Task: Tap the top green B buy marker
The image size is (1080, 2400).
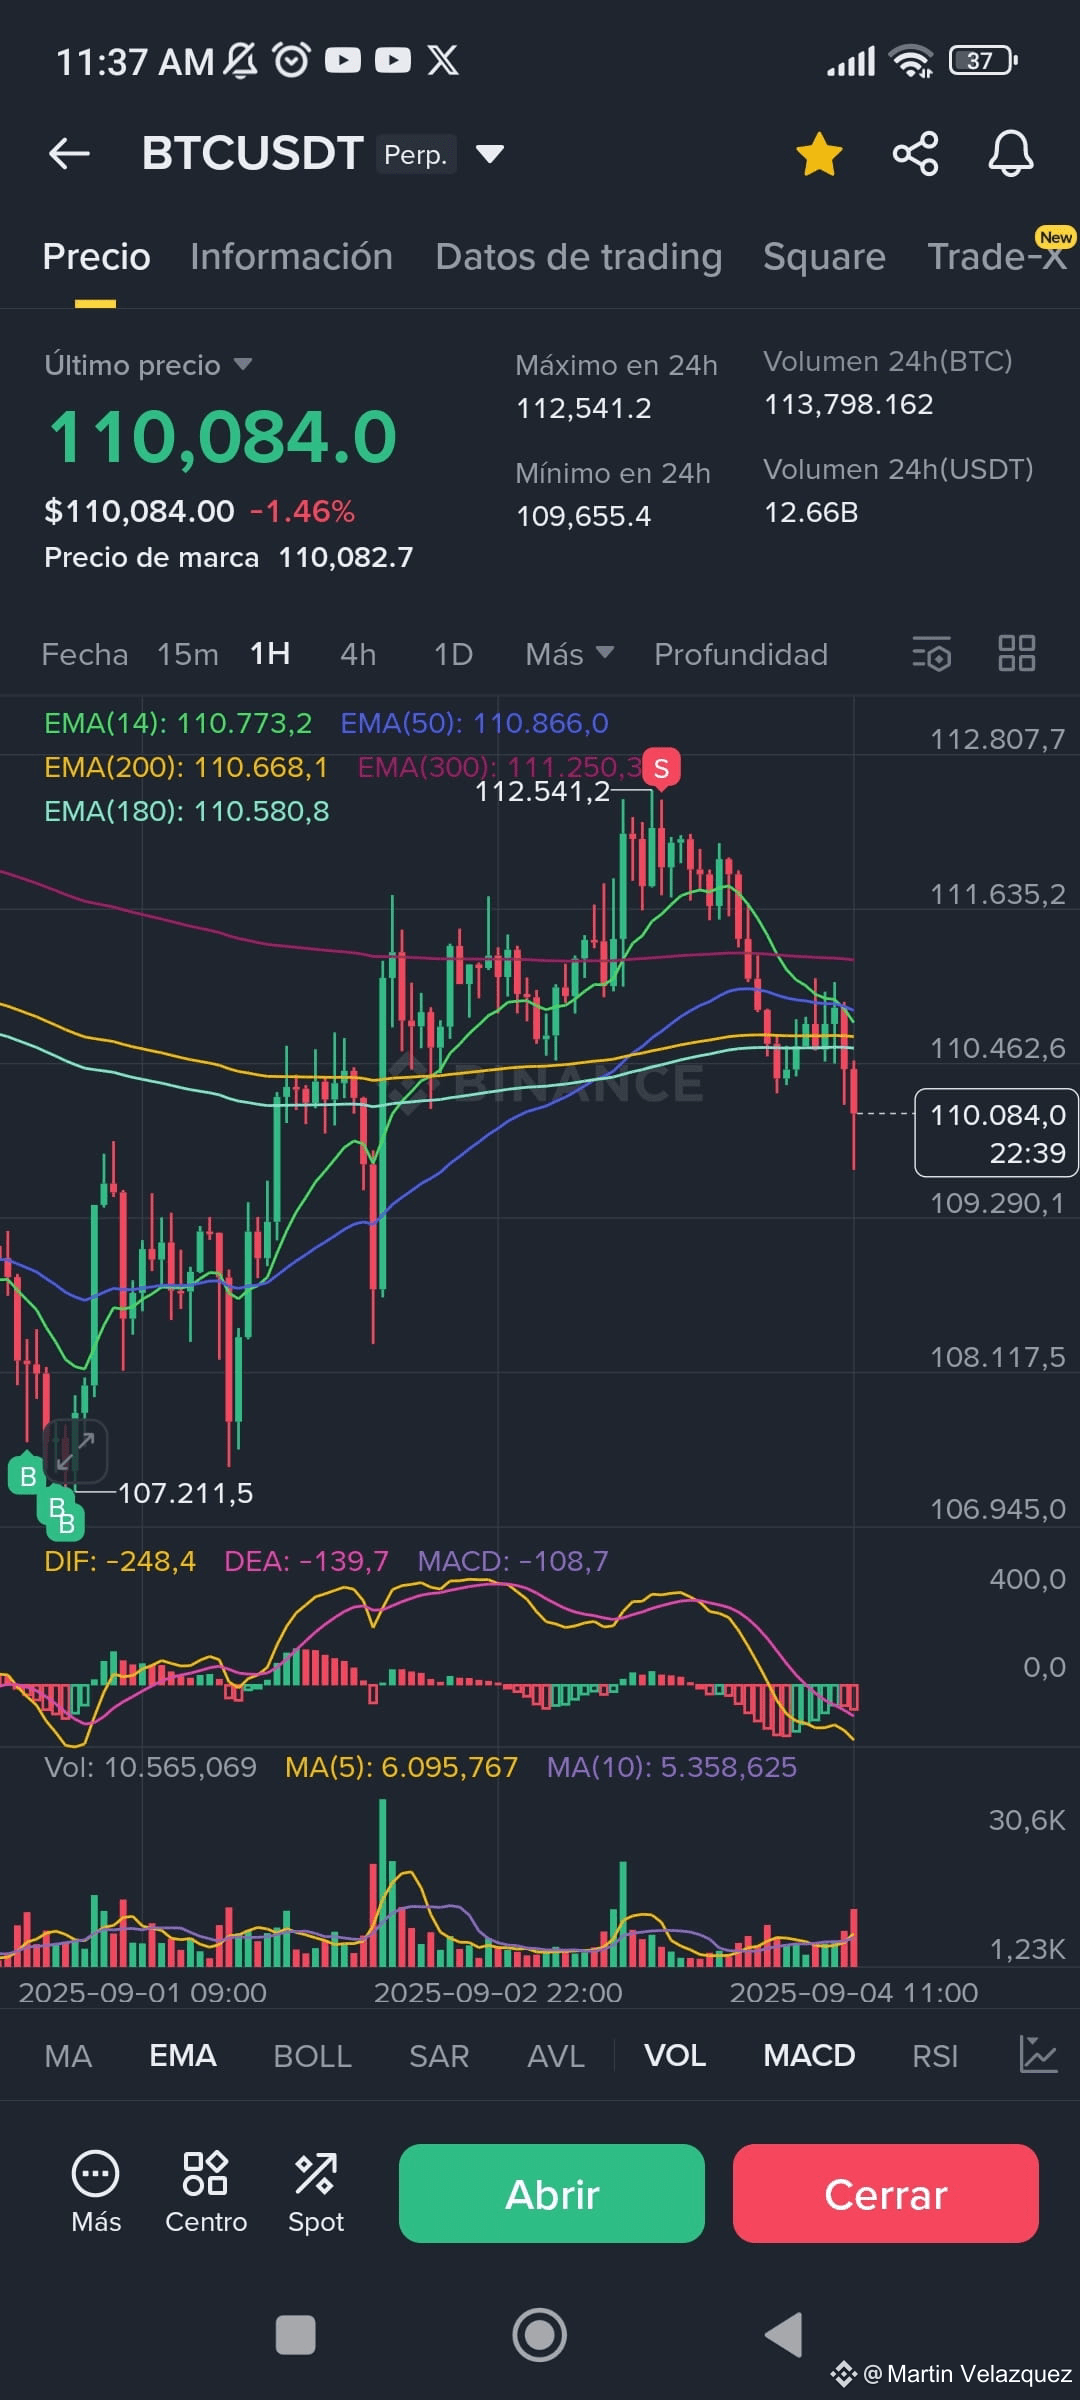Action: coord(28,1475)
